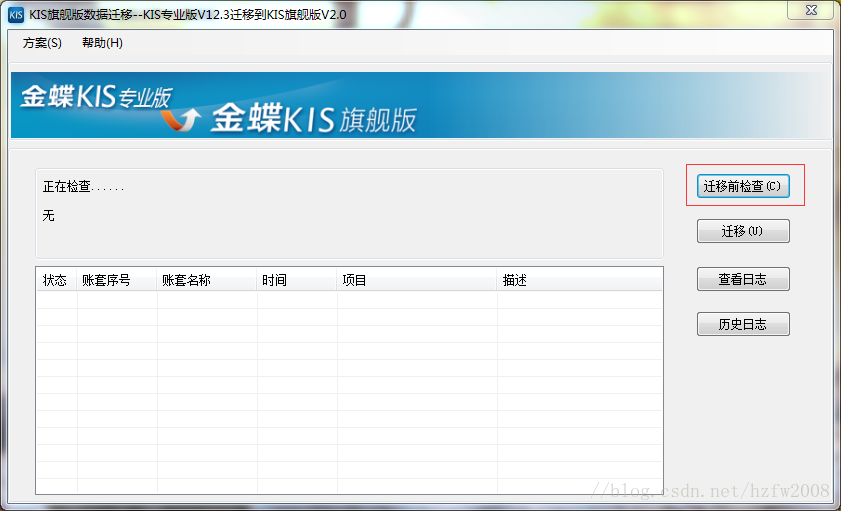Open the 帮助(H) menu
The height and width of the screenshot is (511, 841).
(x=102, y=43)
